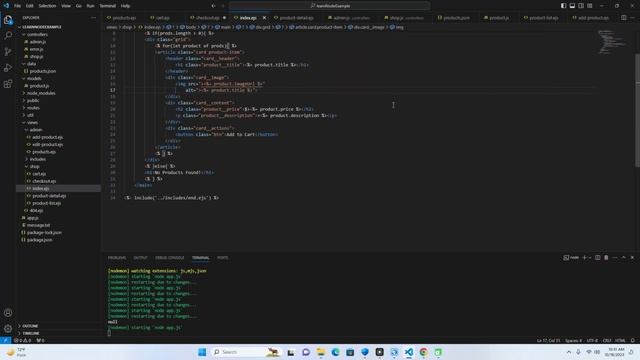Screen dimensions: 640x360
Task: Switch to the product-detail.ejs editor tab
Action: [297, 18]
